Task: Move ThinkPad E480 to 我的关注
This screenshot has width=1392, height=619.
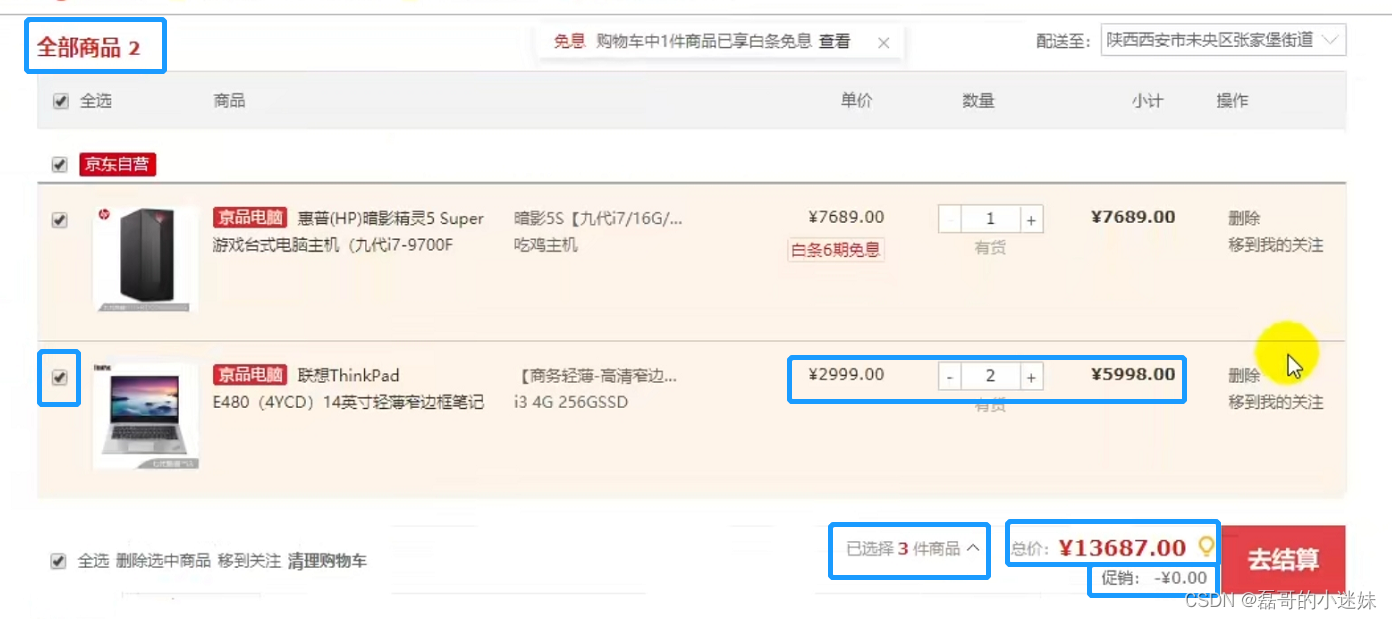Action: click(x=1276, y=402)
